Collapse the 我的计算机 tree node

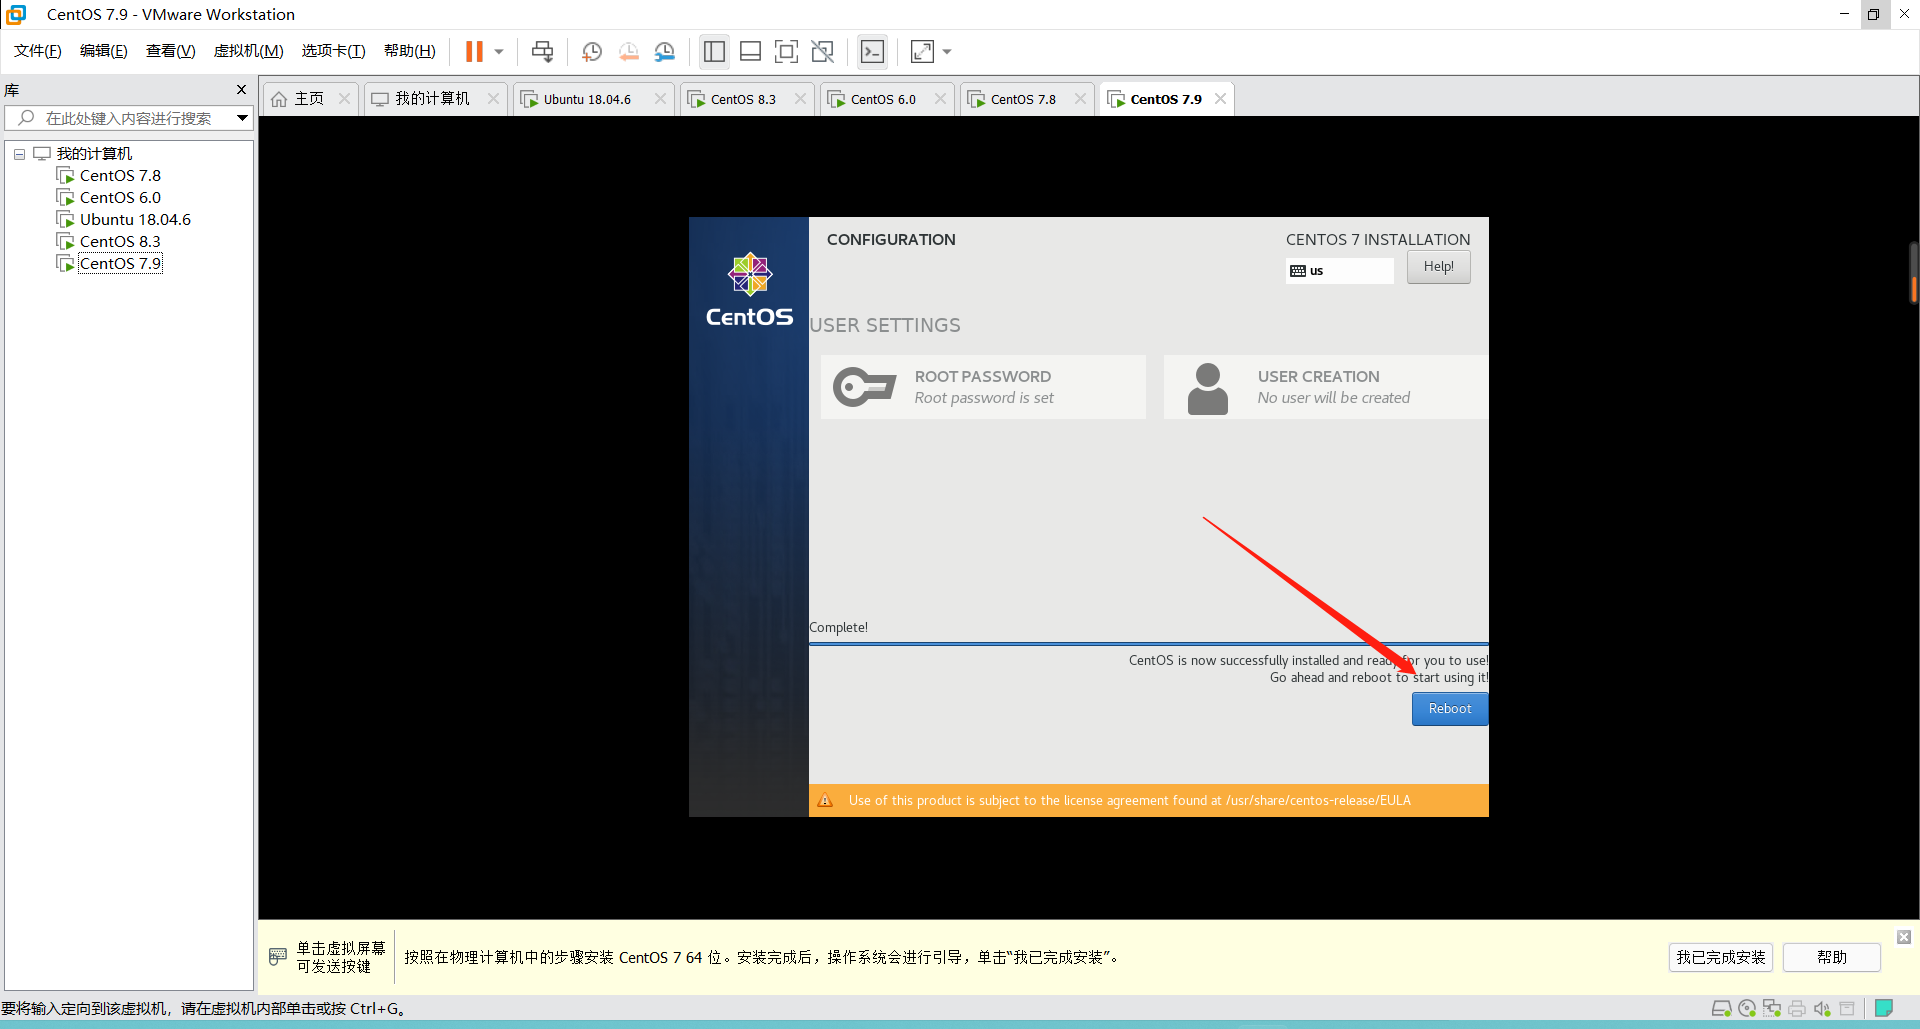19,154
